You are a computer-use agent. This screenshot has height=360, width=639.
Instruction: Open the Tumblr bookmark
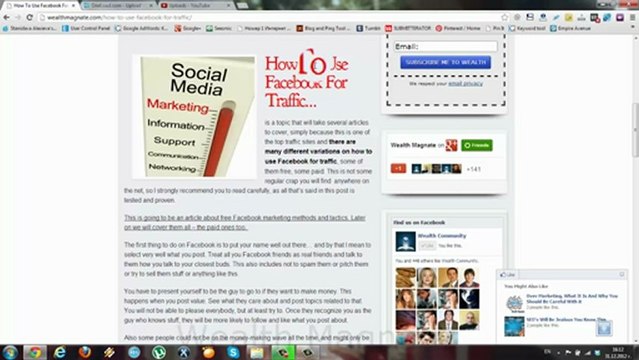click(x=368, y=28)
